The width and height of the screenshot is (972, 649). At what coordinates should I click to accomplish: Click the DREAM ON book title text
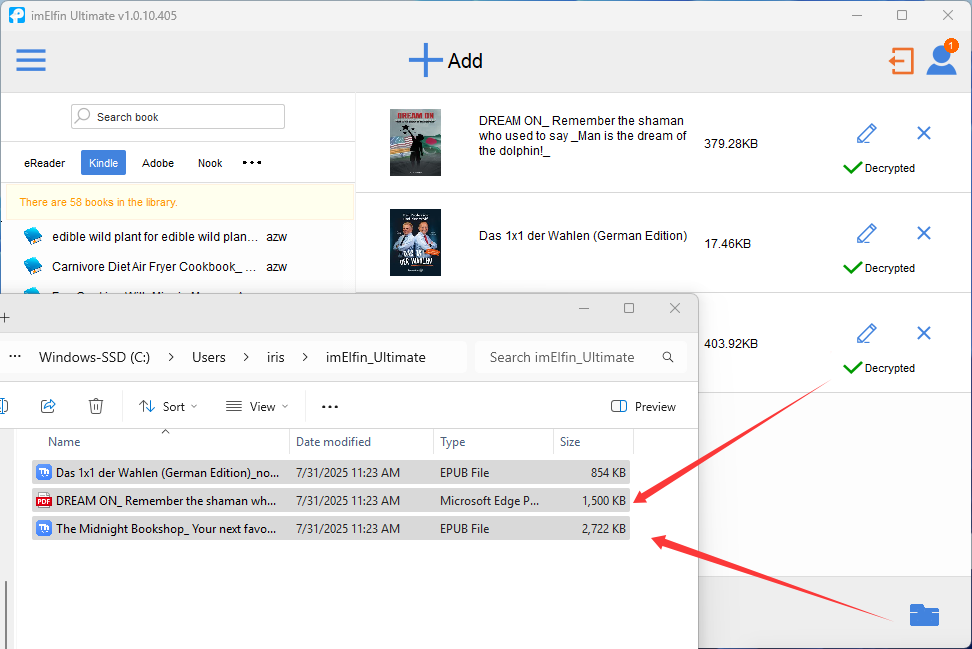coord(582,136)
